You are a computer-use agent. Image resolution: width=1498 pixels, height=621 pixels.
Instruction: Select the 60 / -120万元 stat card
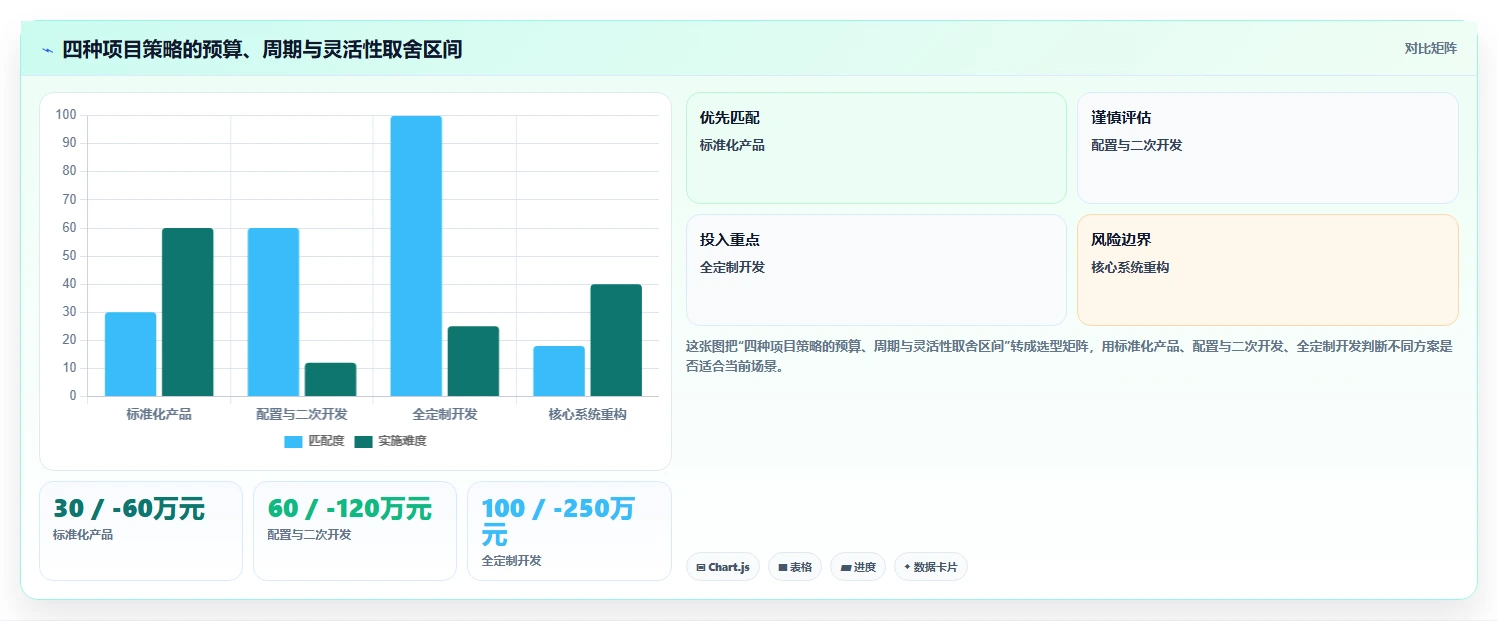(355, 531)
